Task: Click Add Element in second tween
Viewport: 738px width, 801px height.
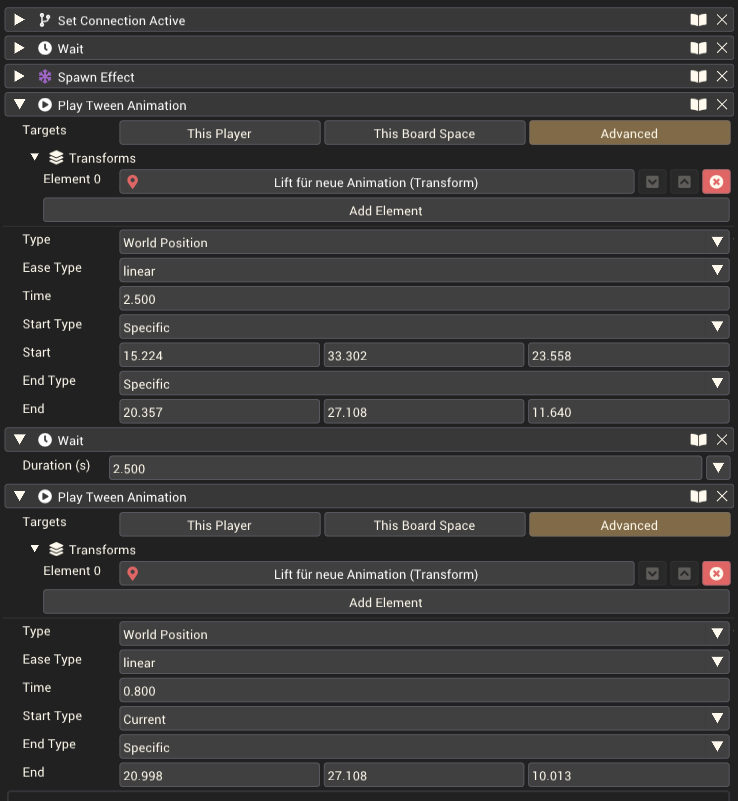Action: pyautogui.click(x=386, y=602)
